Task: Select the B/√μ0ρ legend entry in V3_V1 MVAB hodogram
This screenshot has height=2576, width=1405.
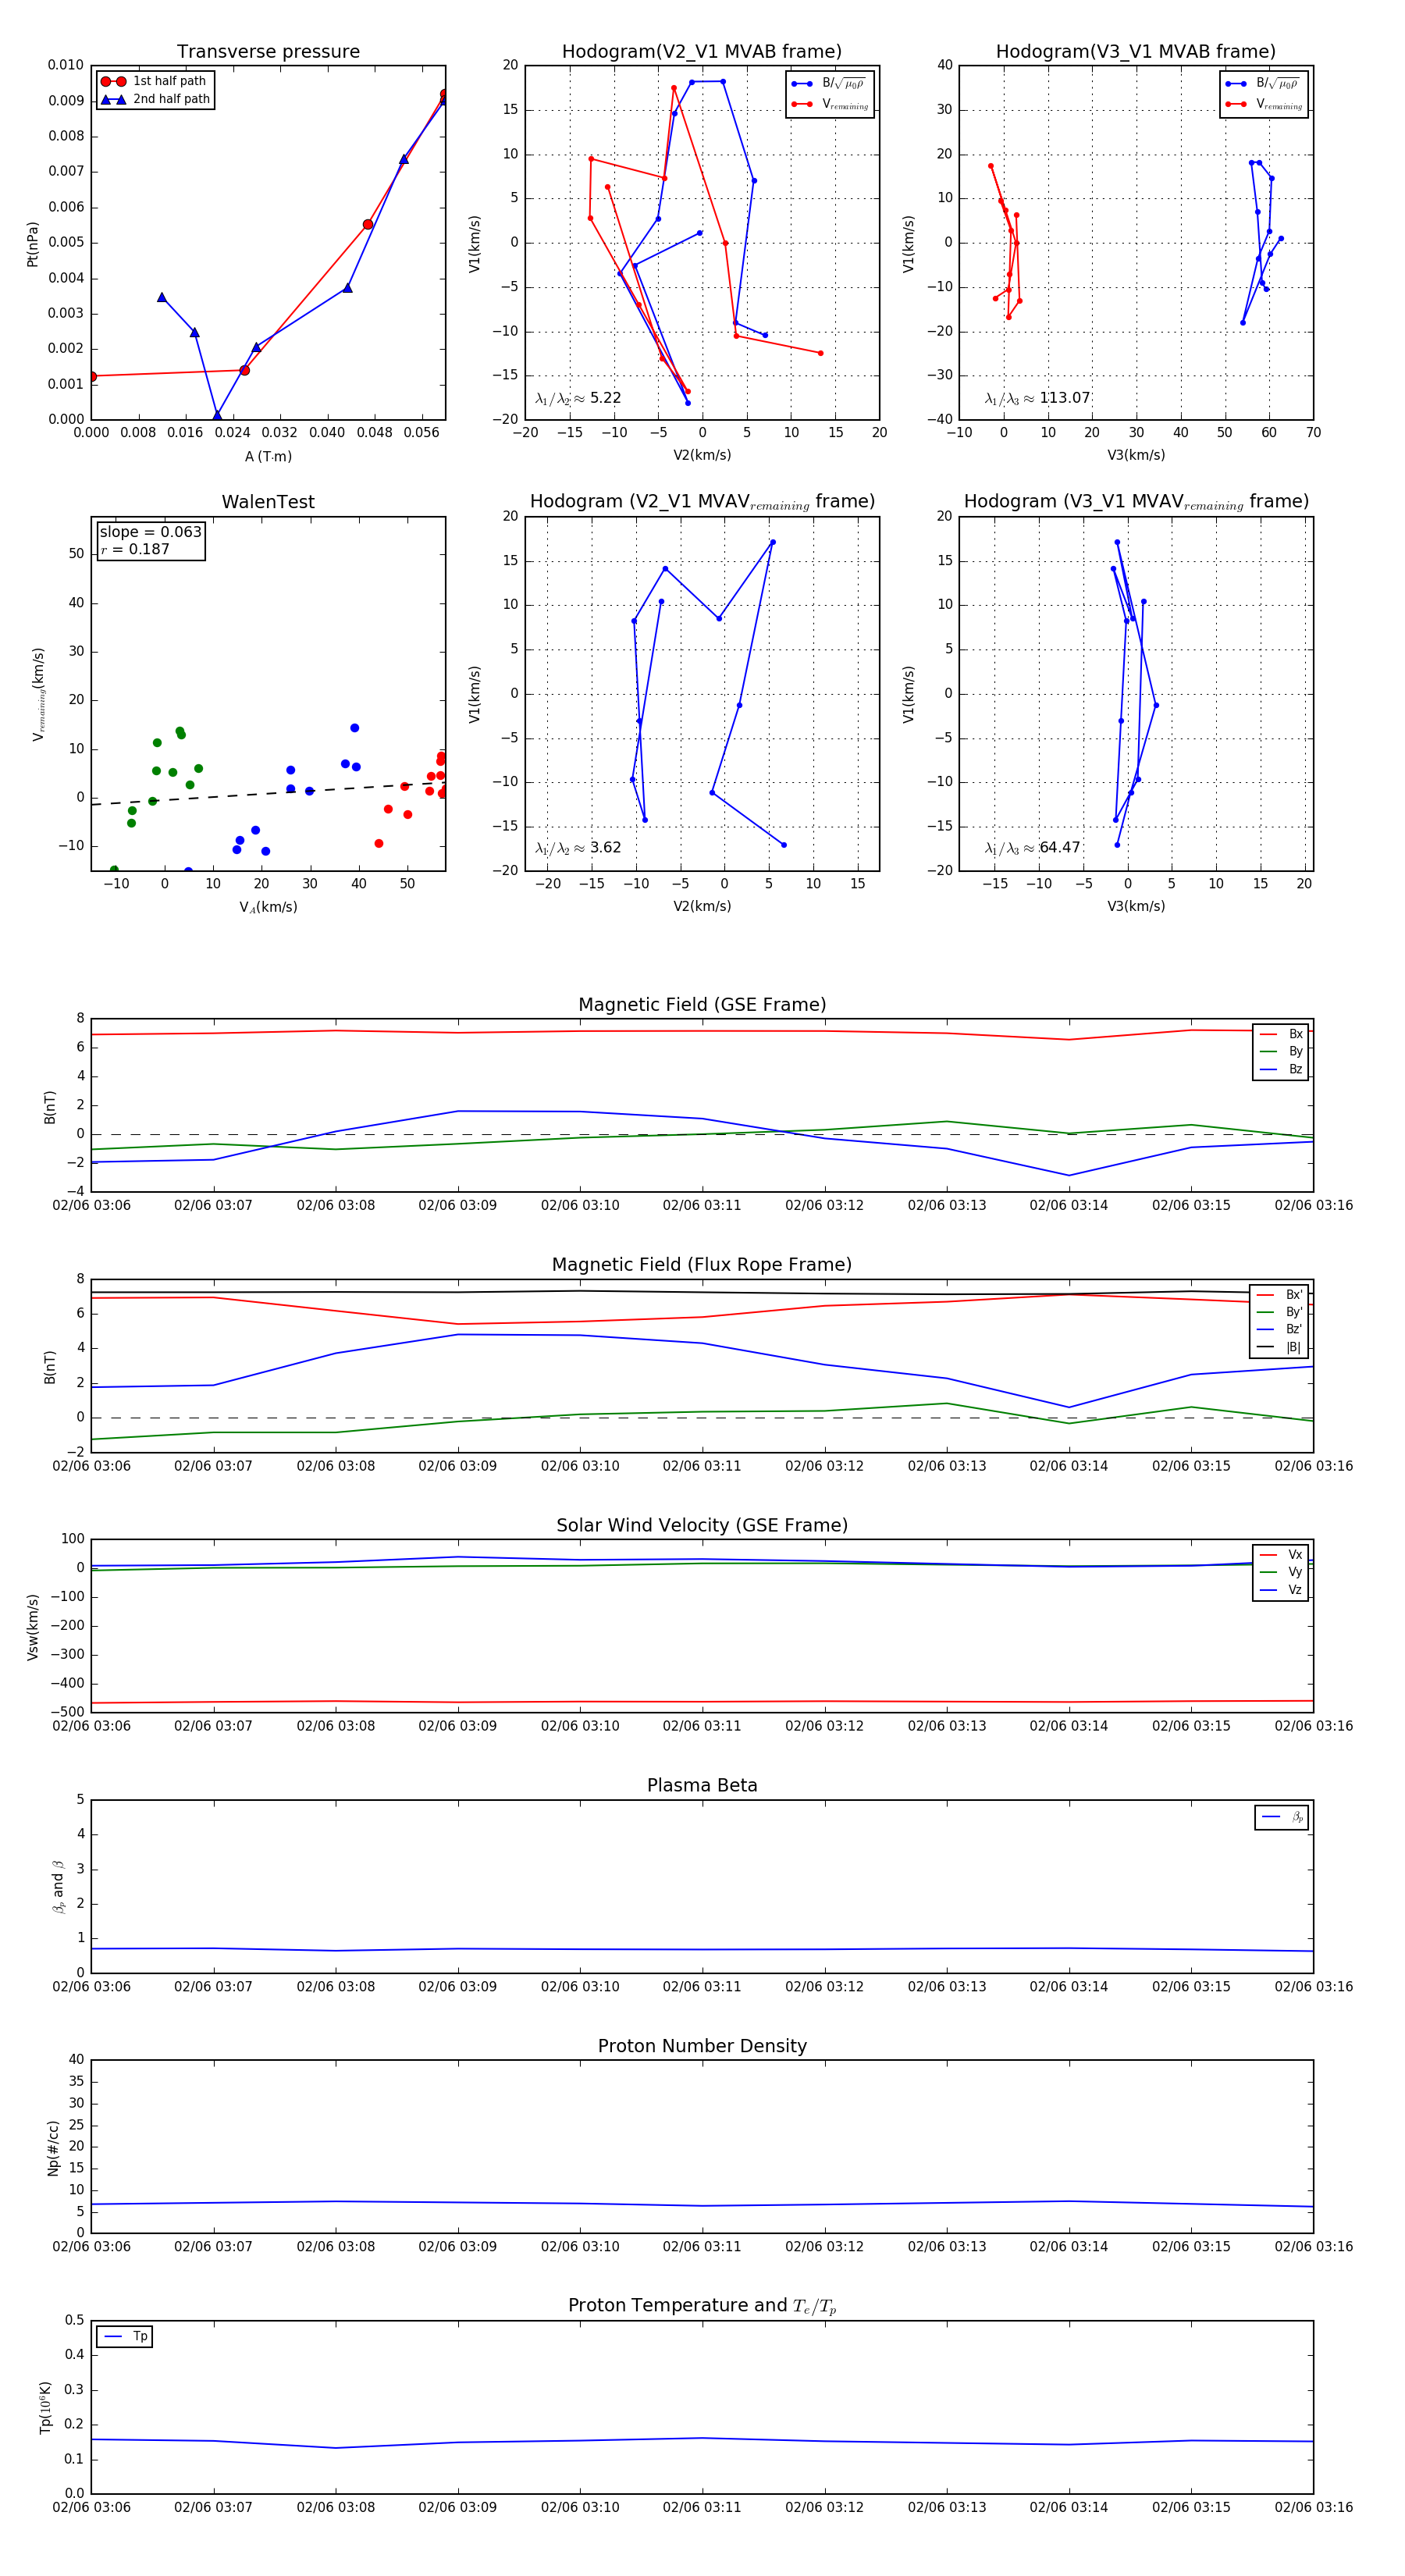Action: (x=1263, y=83)
